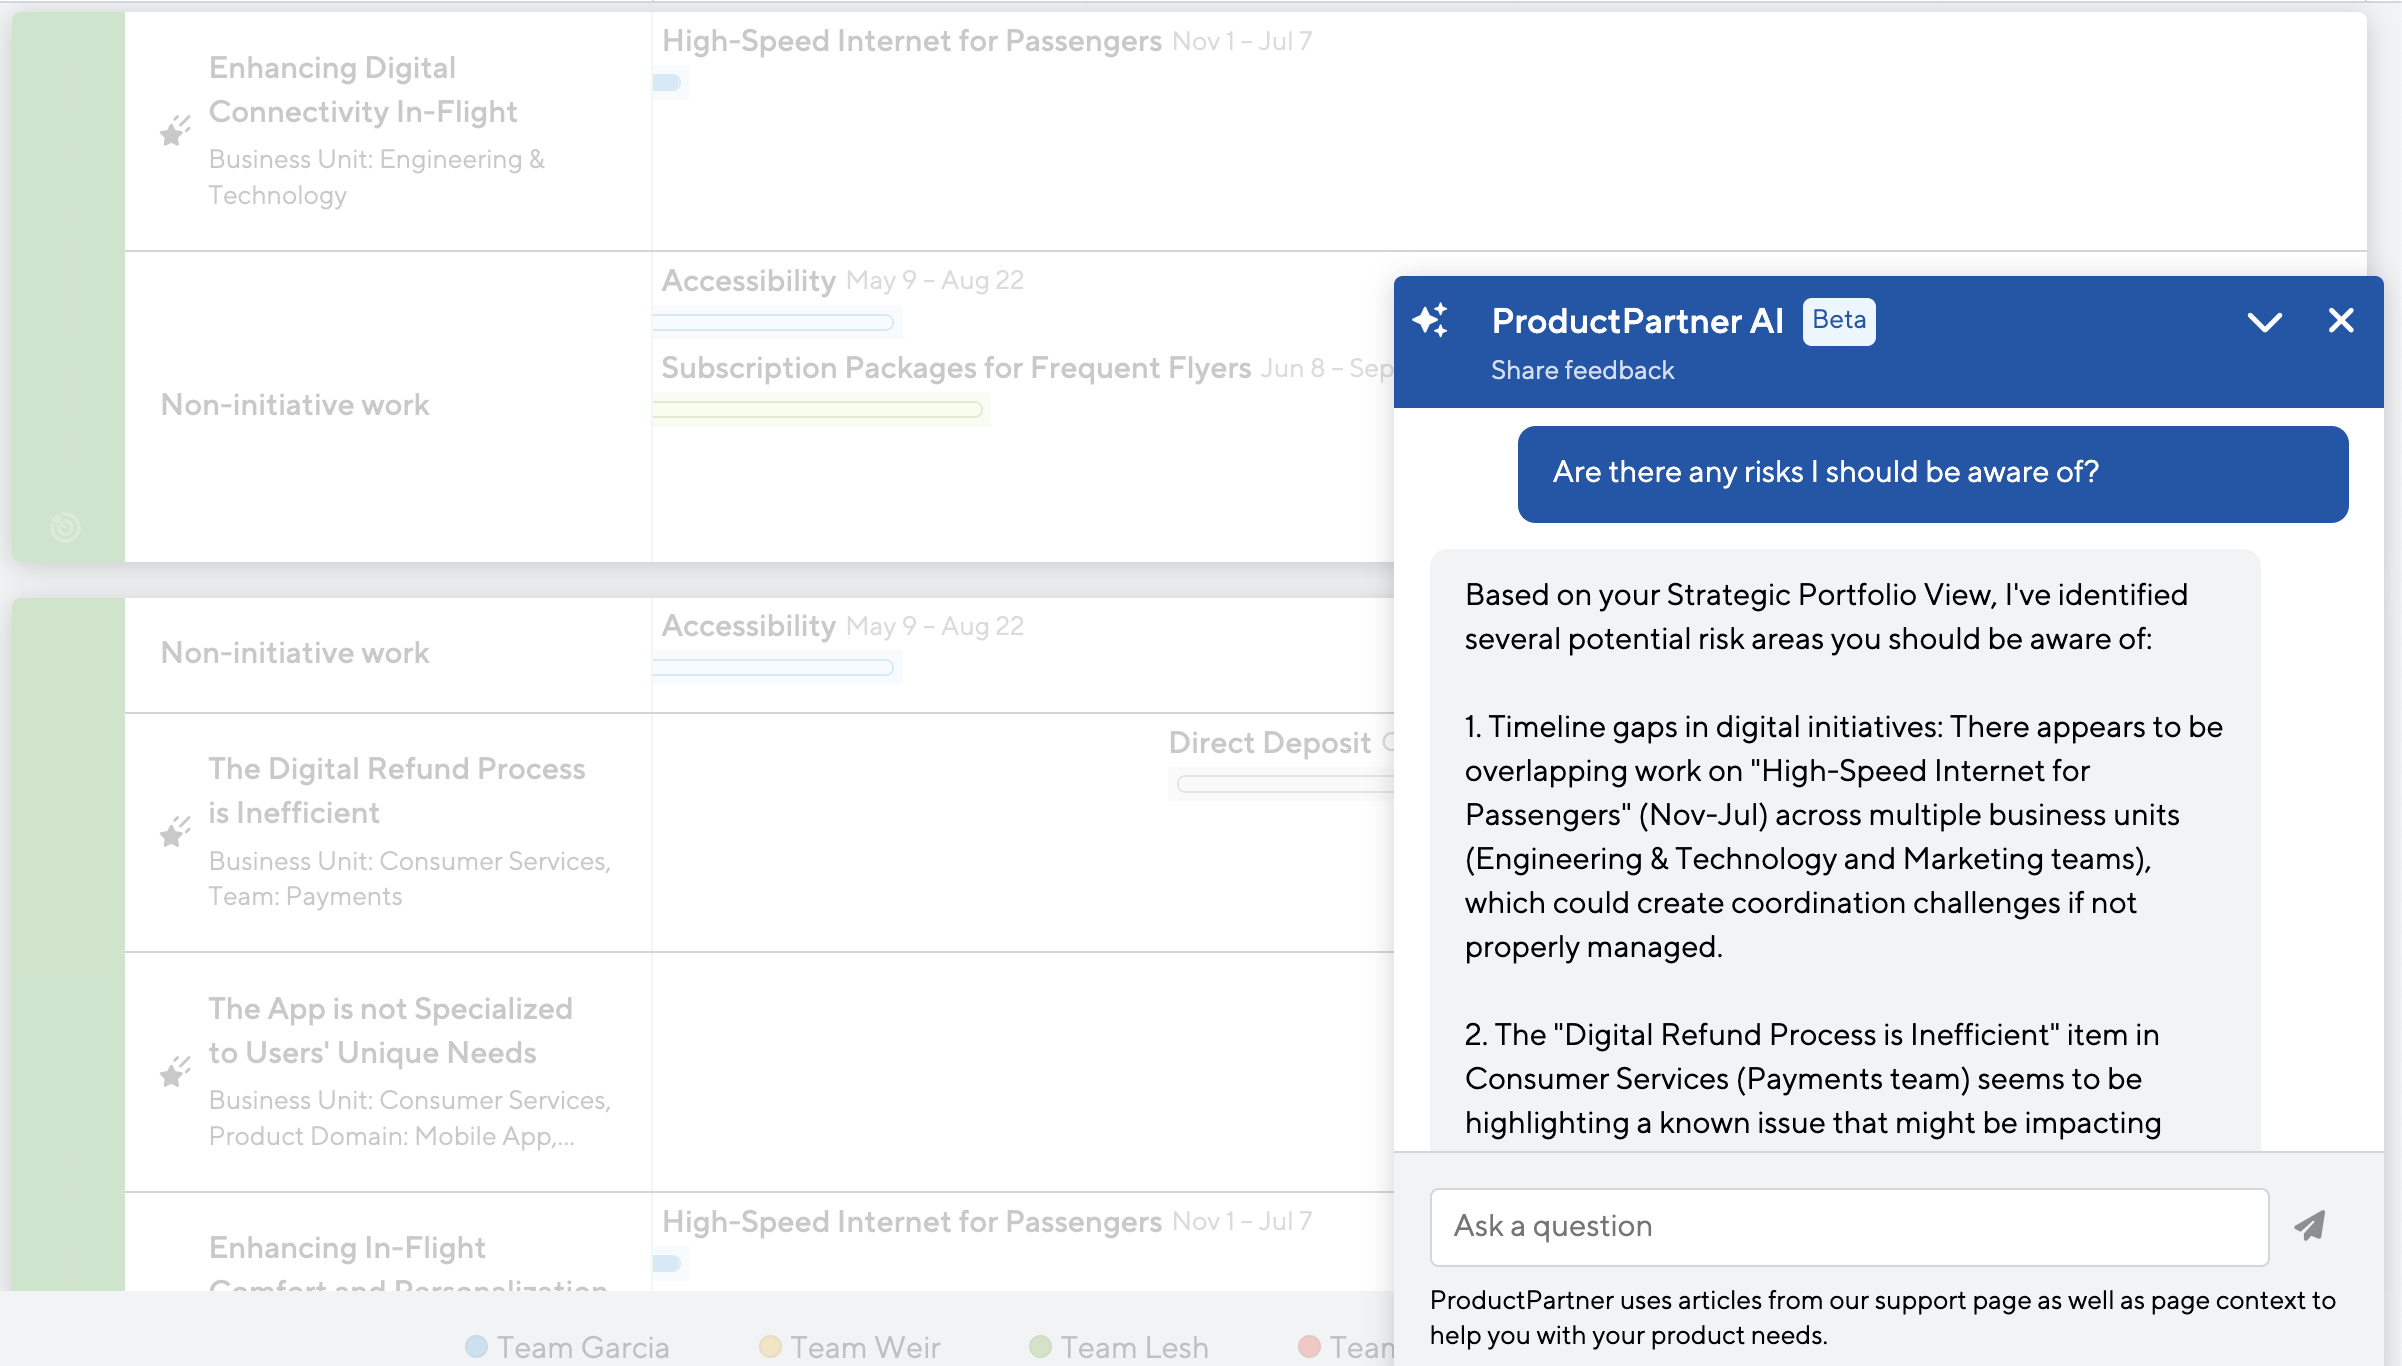Toggle the Team Weir legend dot
This screenshot has height=1366, width=2402.
click(x=769, y=1346)
